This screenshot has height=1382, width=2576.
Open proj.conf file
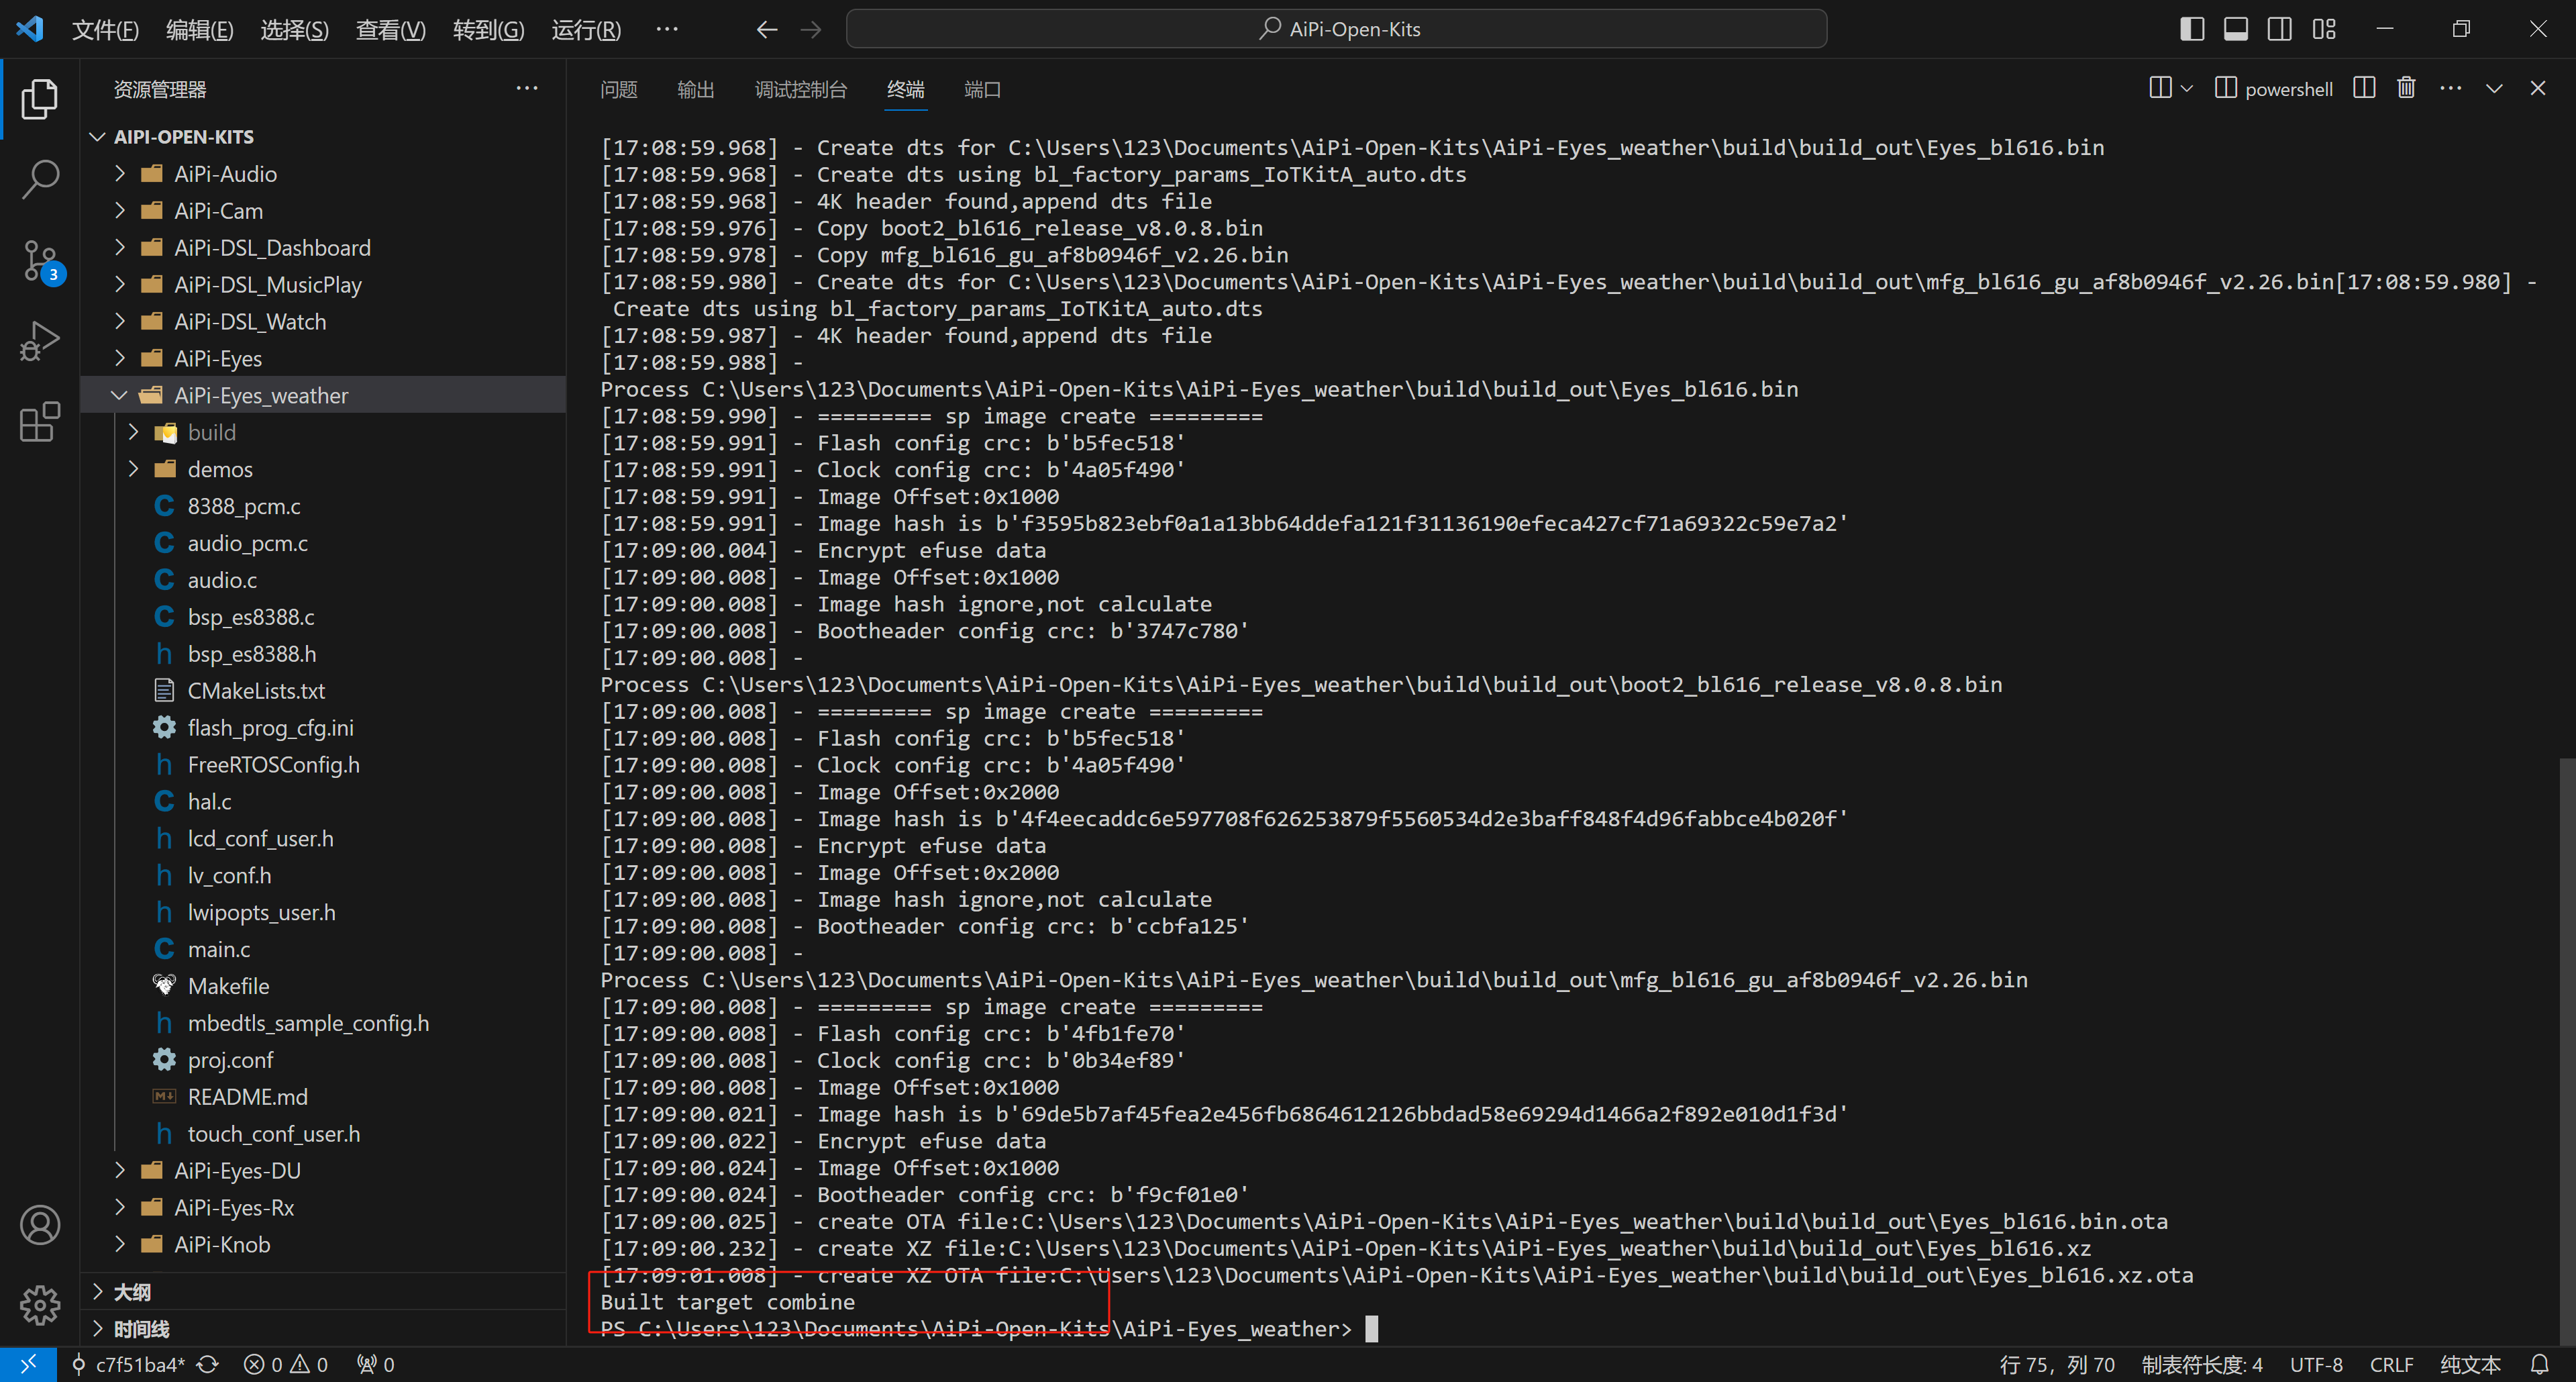pyautogui.click(x=230, y=1060)
